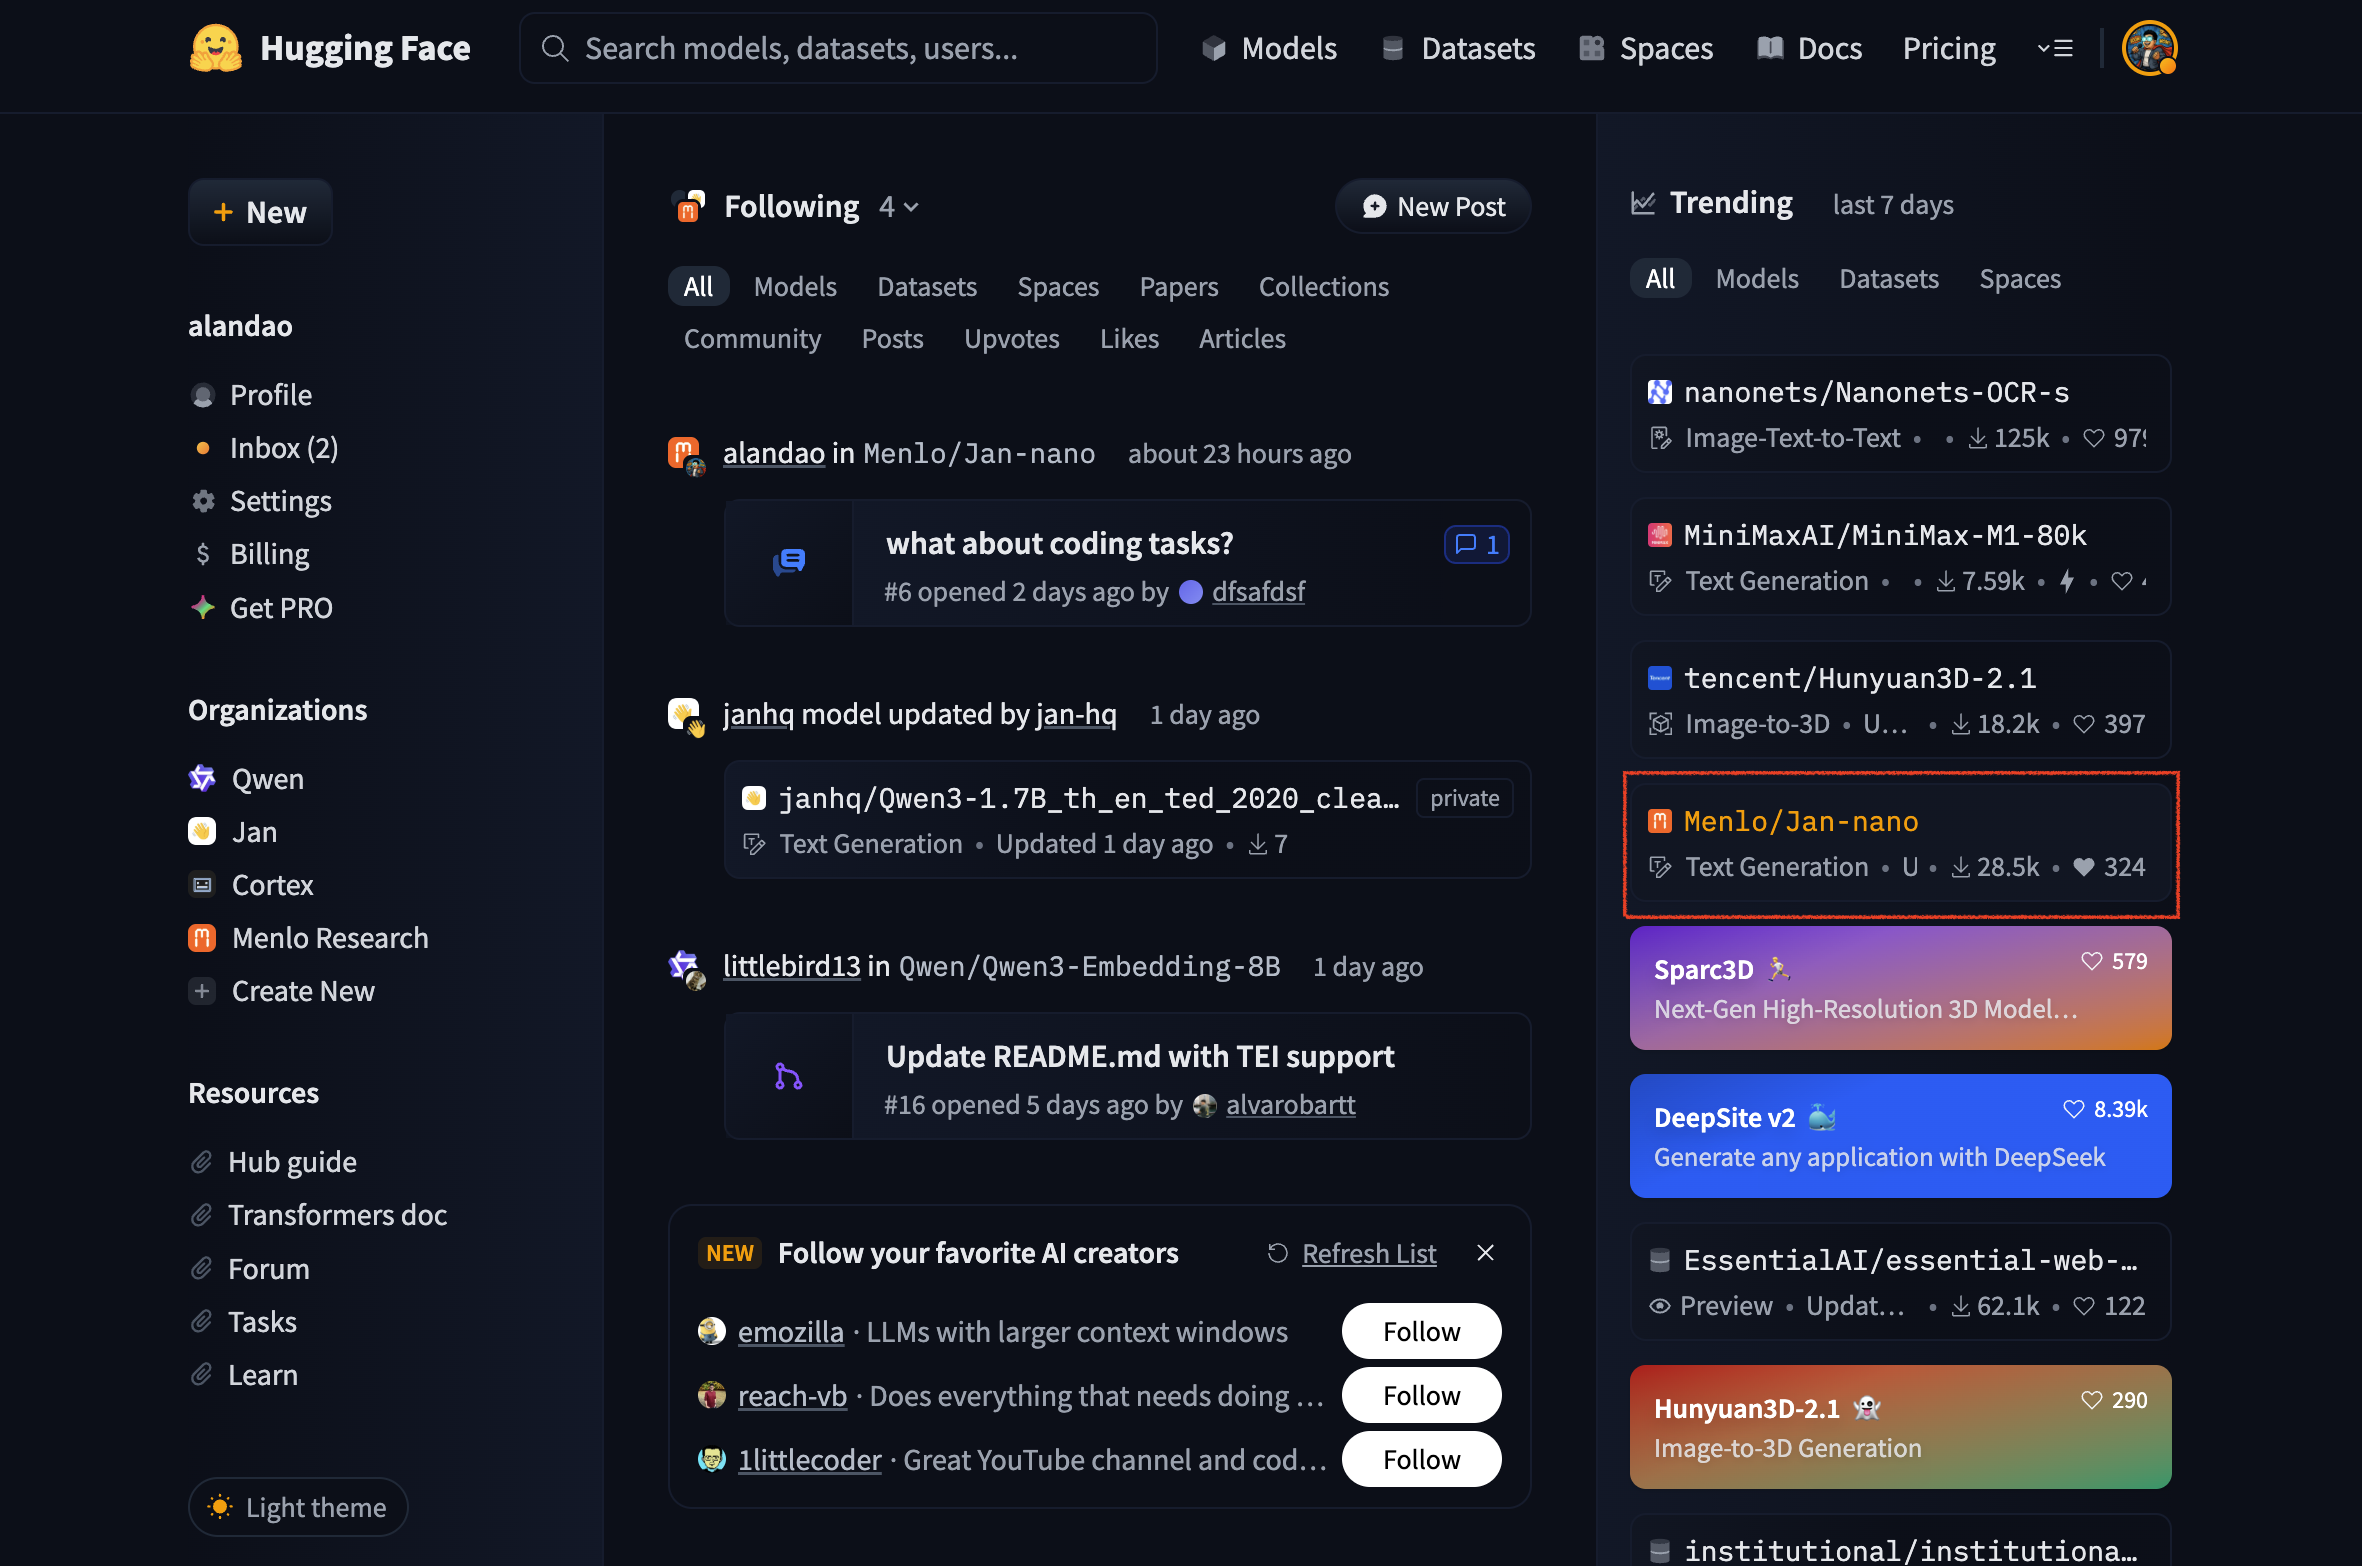
Task: Follow emozilla
Action: click(1421, 1331)
